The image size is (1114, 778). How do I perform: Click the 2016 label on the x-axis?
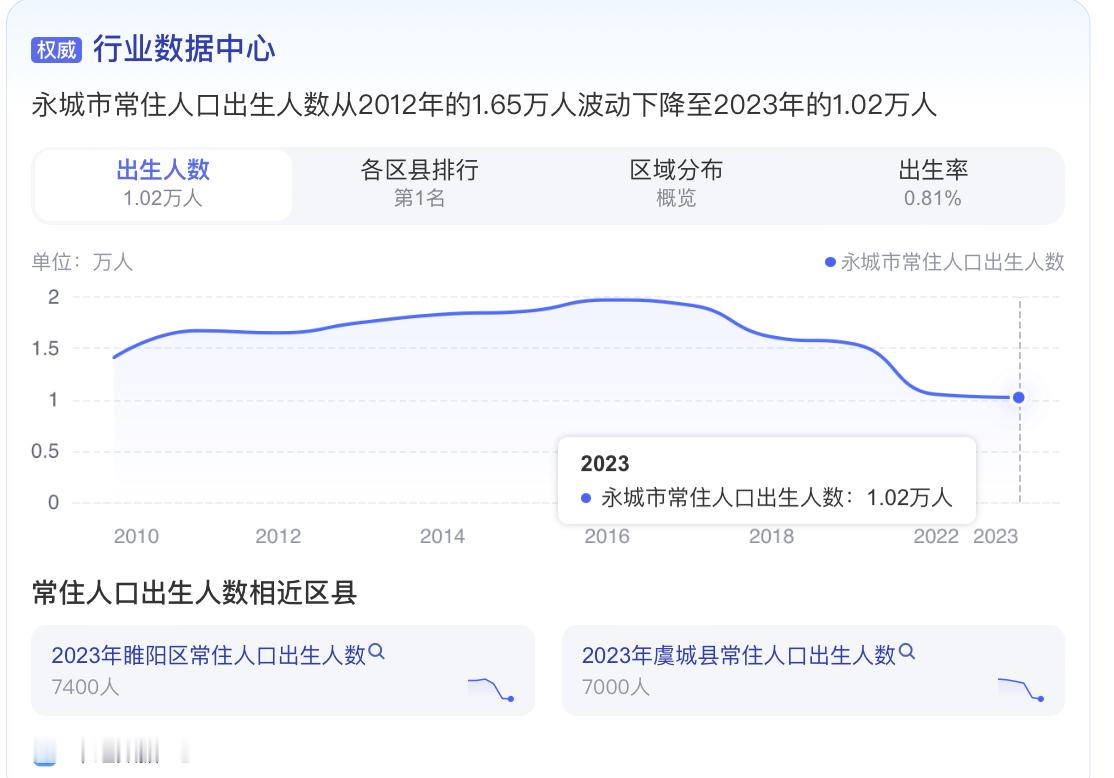tap(606, 537)
